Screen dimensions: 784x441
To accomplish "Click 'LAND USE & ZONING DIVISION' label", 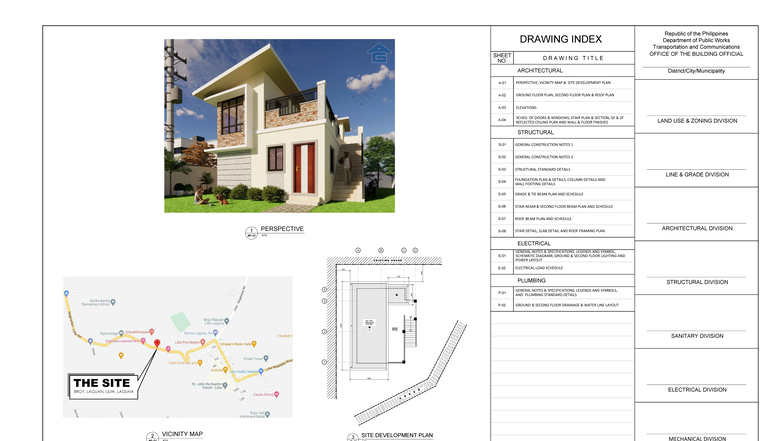I will 697,121.
